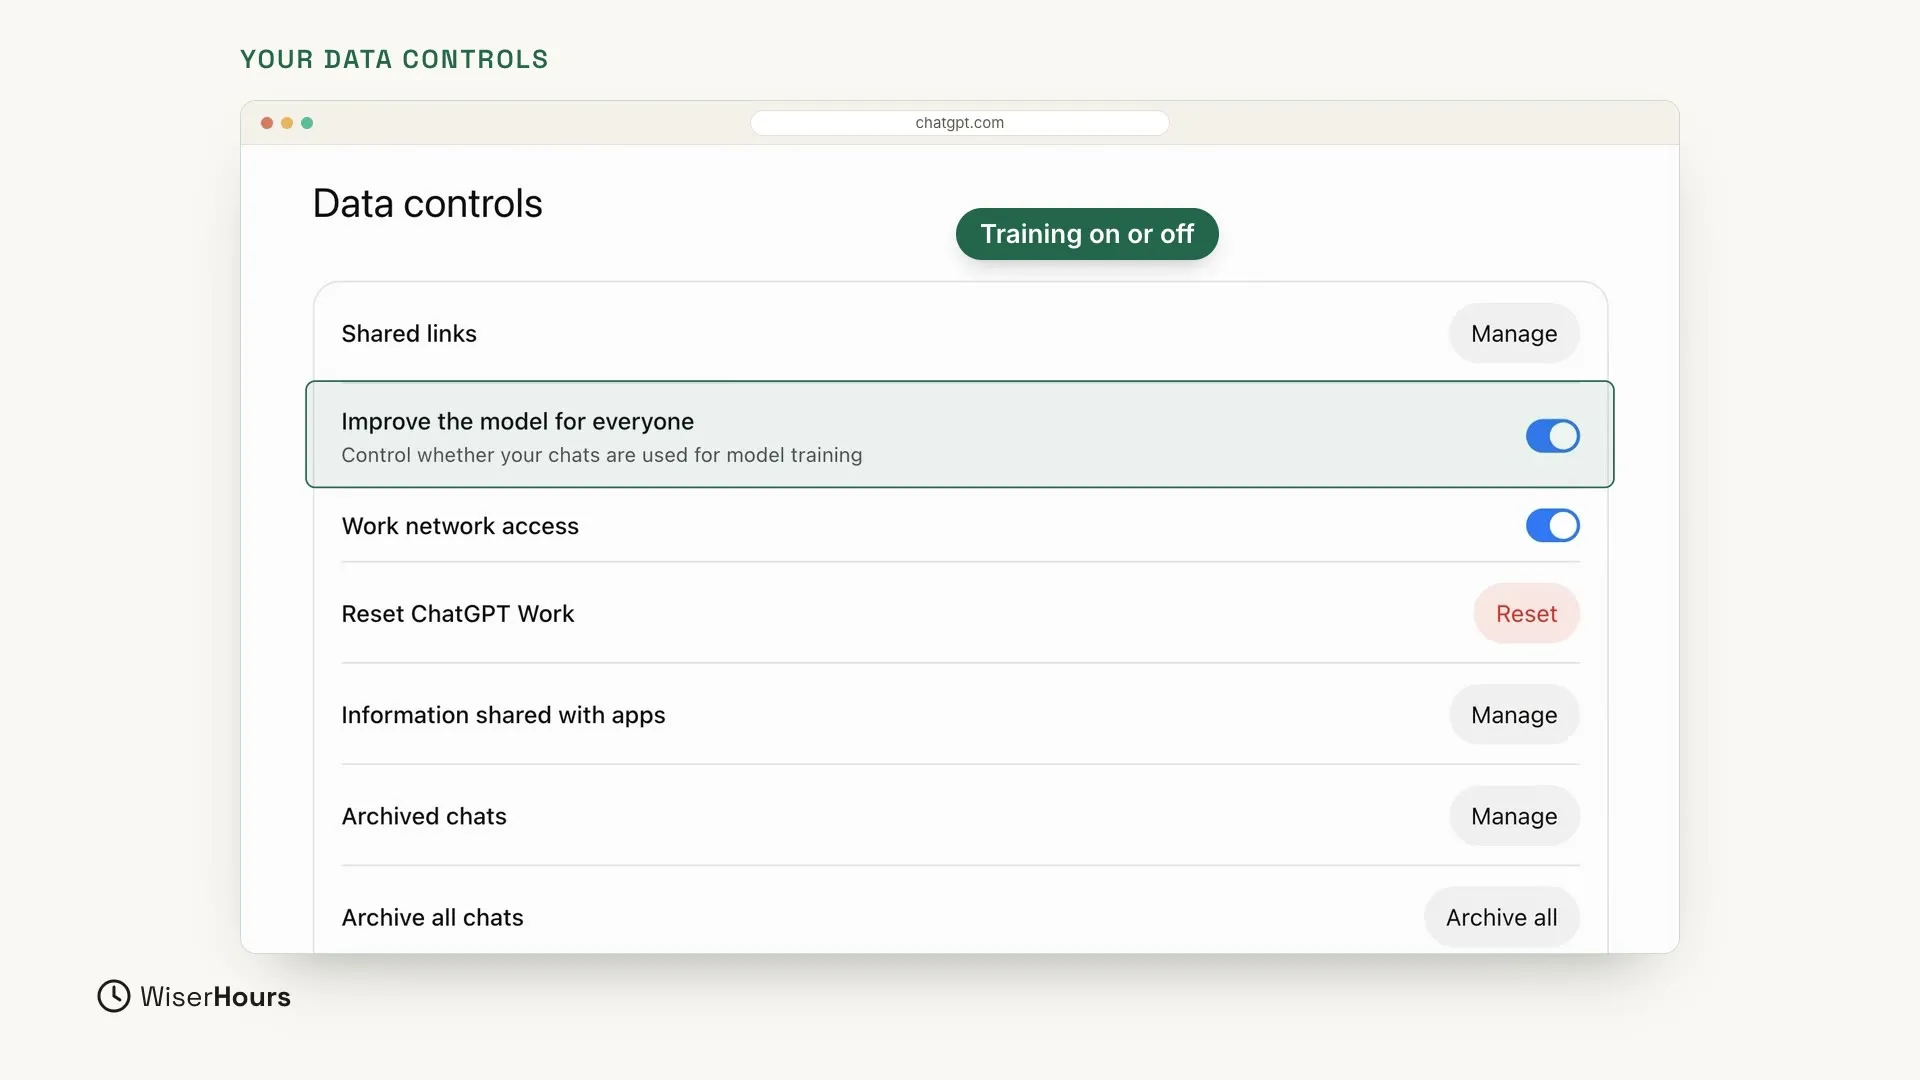This screenshot has height=1080, width=1920.
Task: Click the Information shared with apps label
Action: (x=503, y=715)
